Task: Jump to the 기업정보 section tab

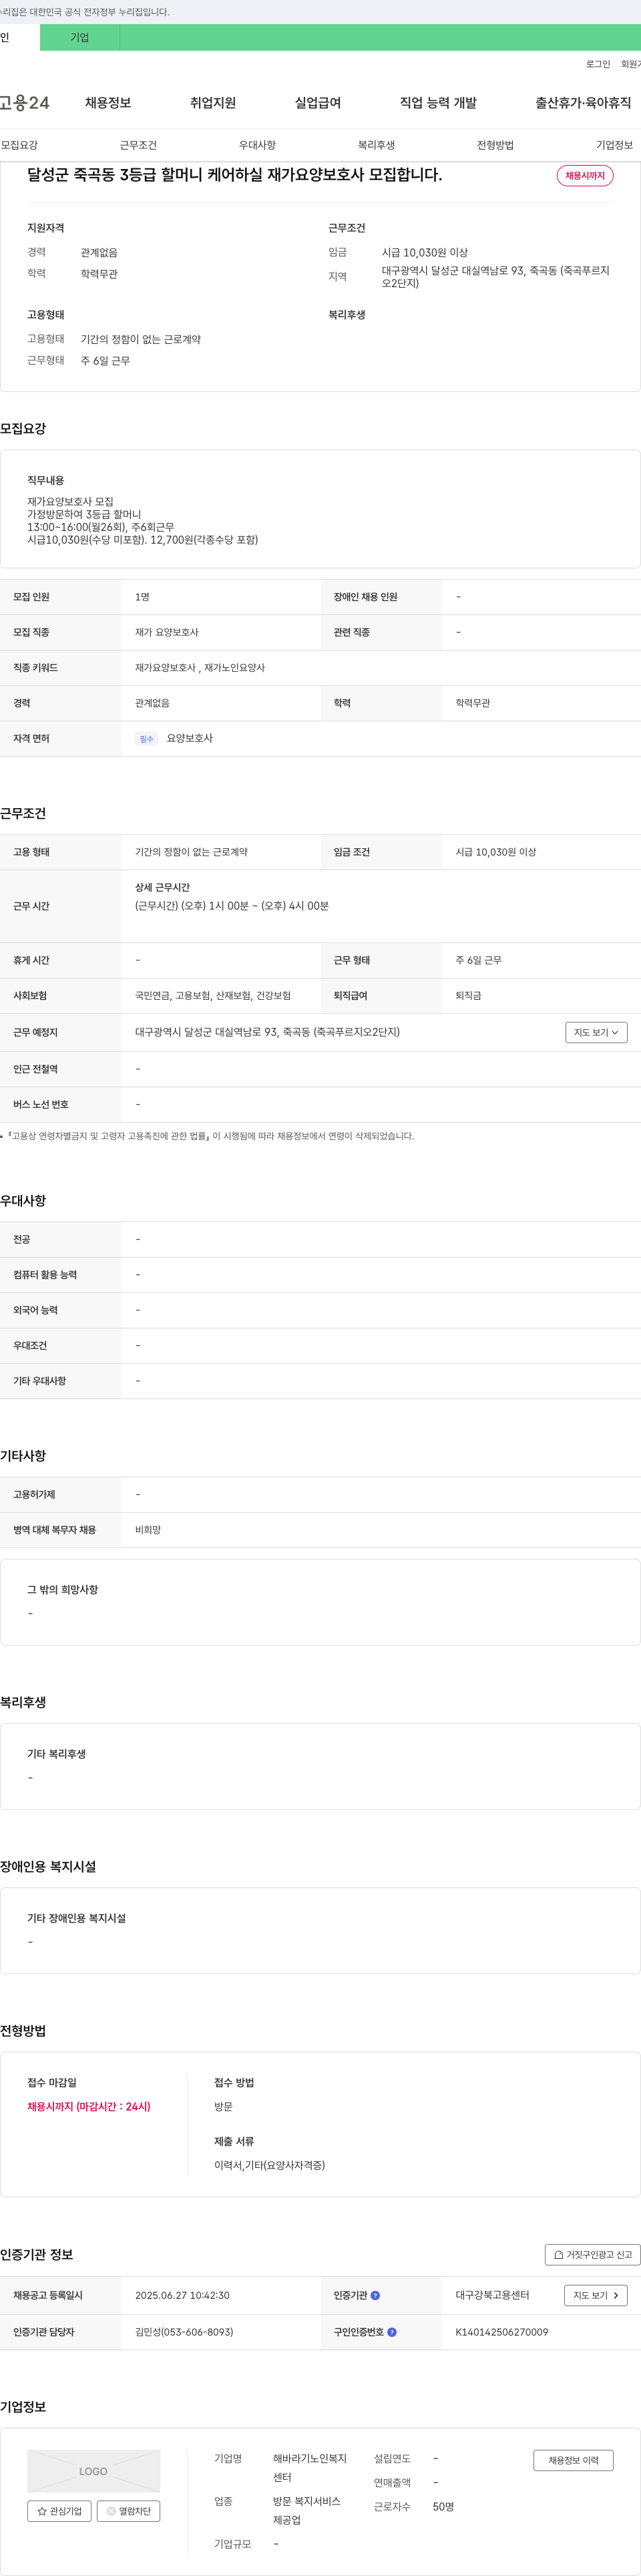Action: [614, 145]
